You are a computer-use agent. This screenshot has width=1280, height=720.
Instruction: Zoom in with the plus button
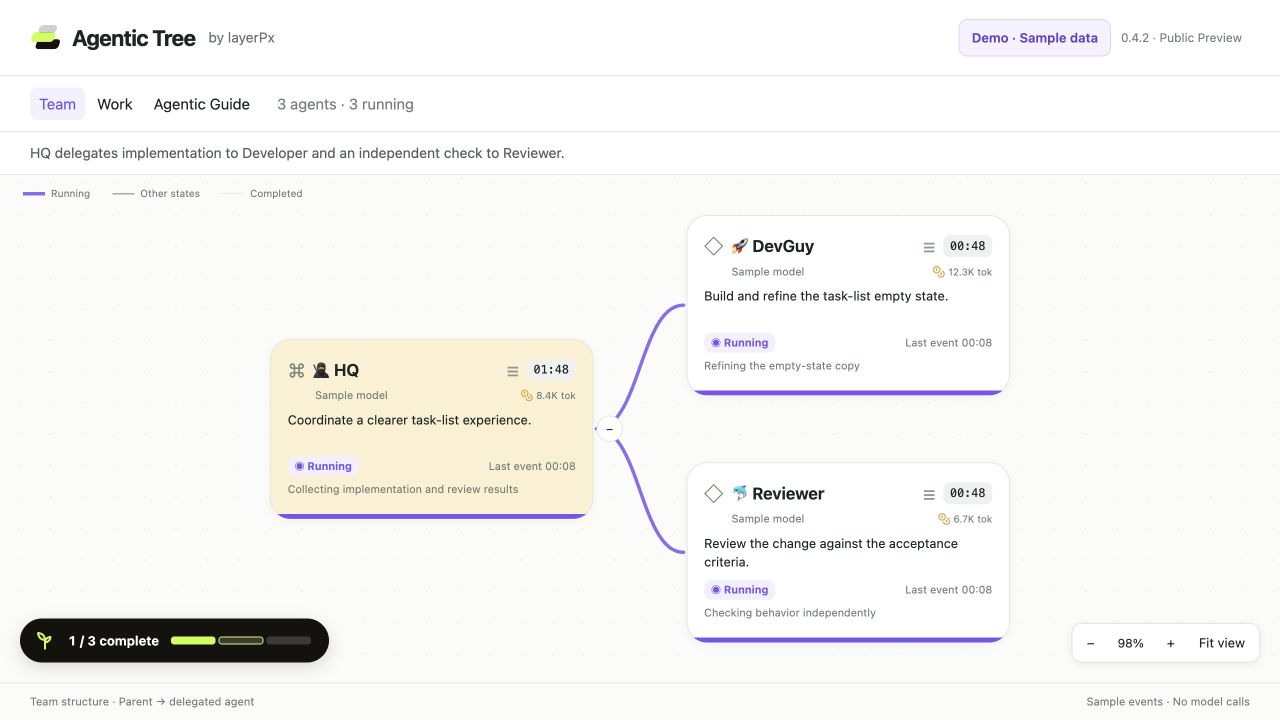(1171, 643)
